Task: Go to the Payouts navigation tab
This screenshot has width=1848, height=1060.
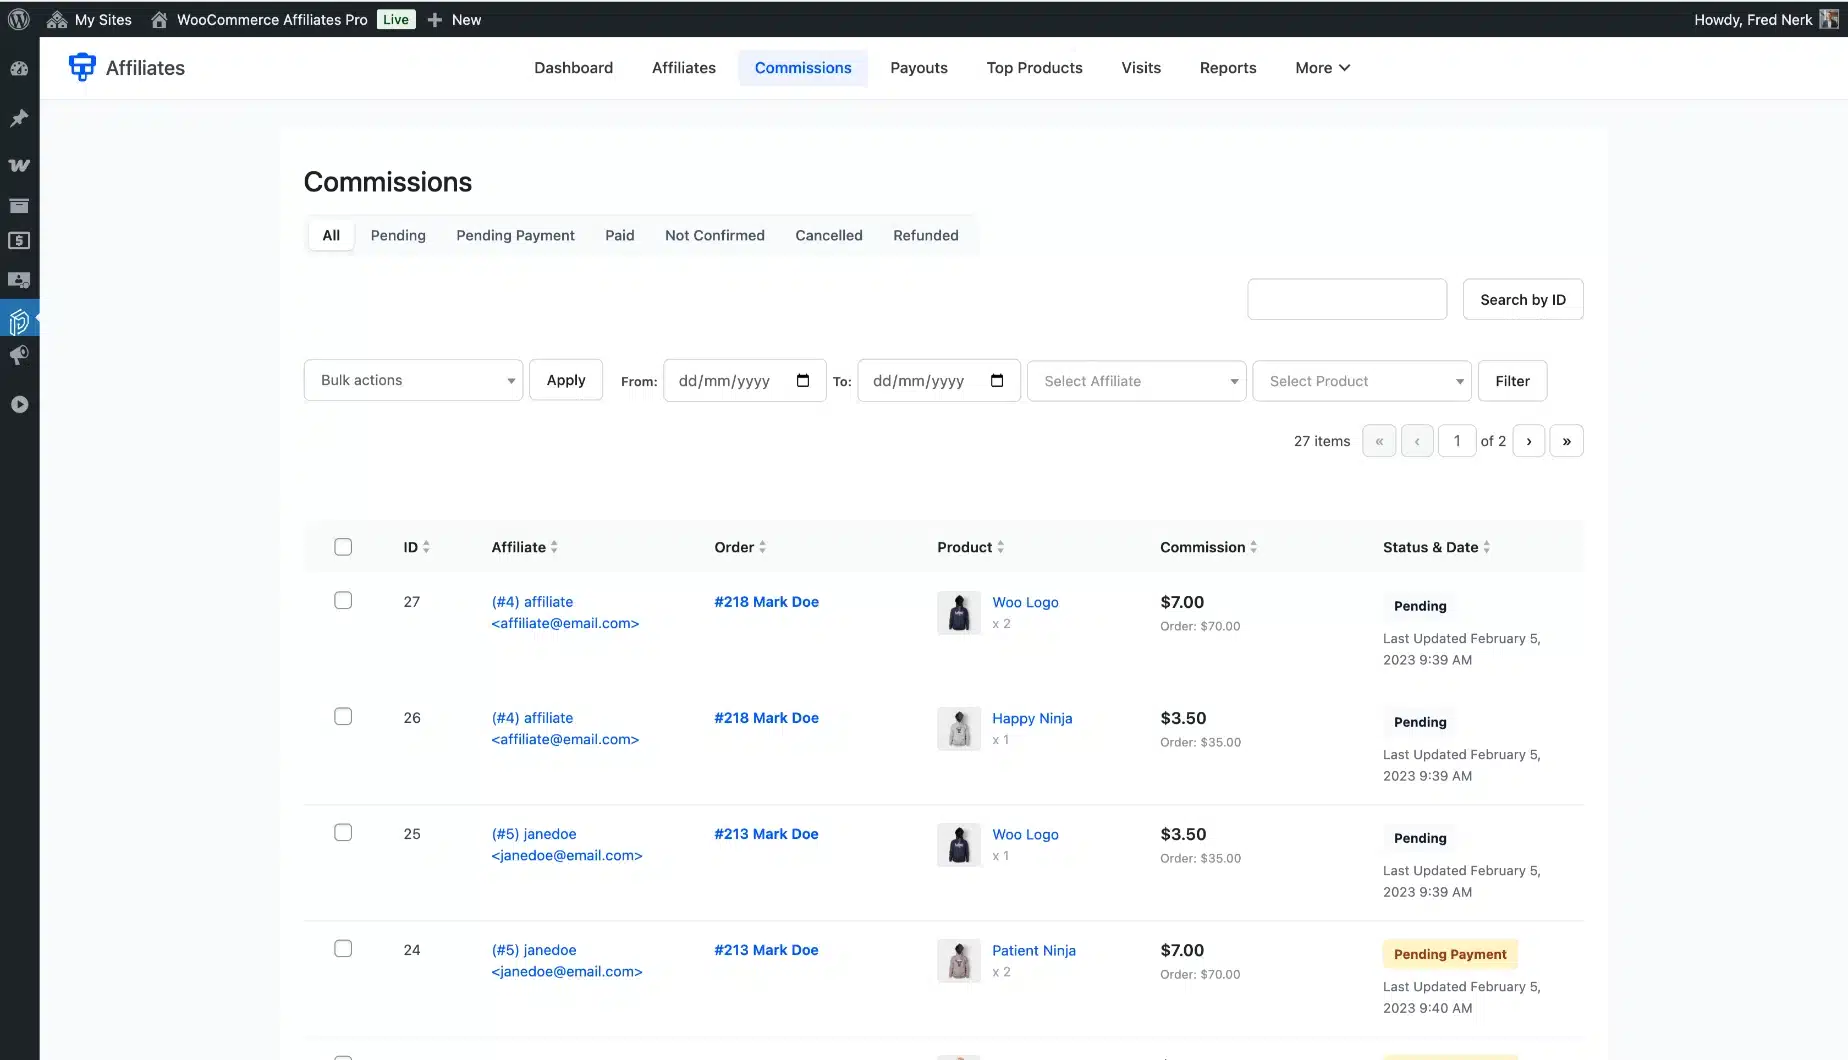Action: coord(918,68)
